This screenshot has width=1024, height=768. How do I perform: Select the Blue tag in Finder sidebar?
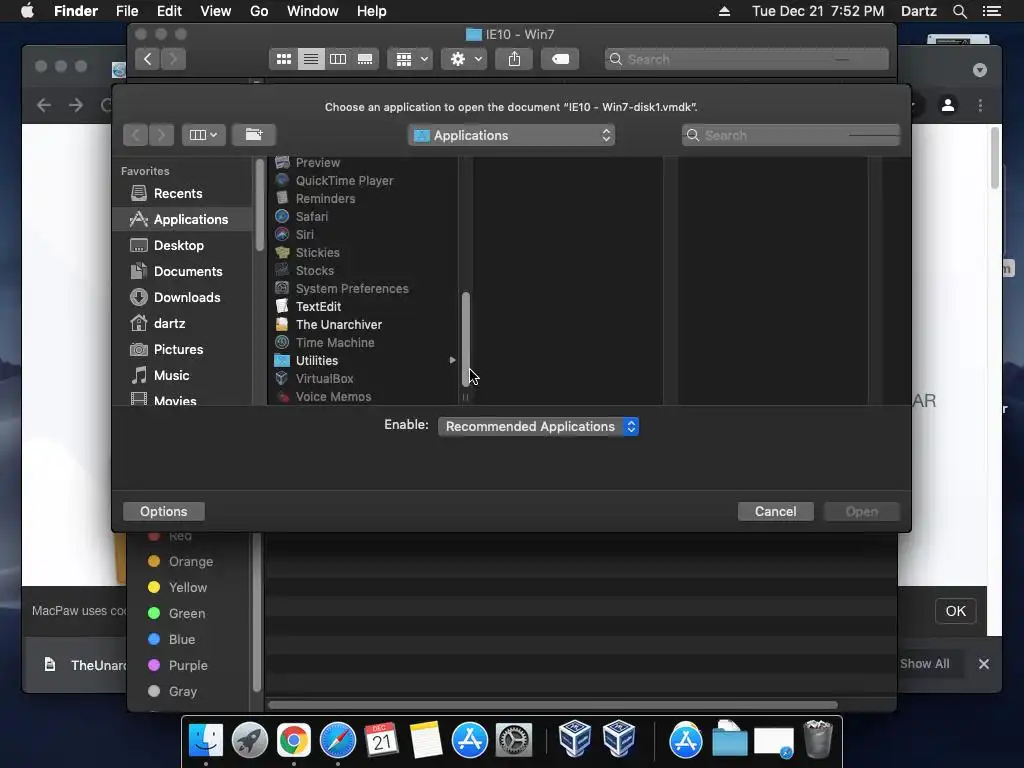(x=182, y=640)
